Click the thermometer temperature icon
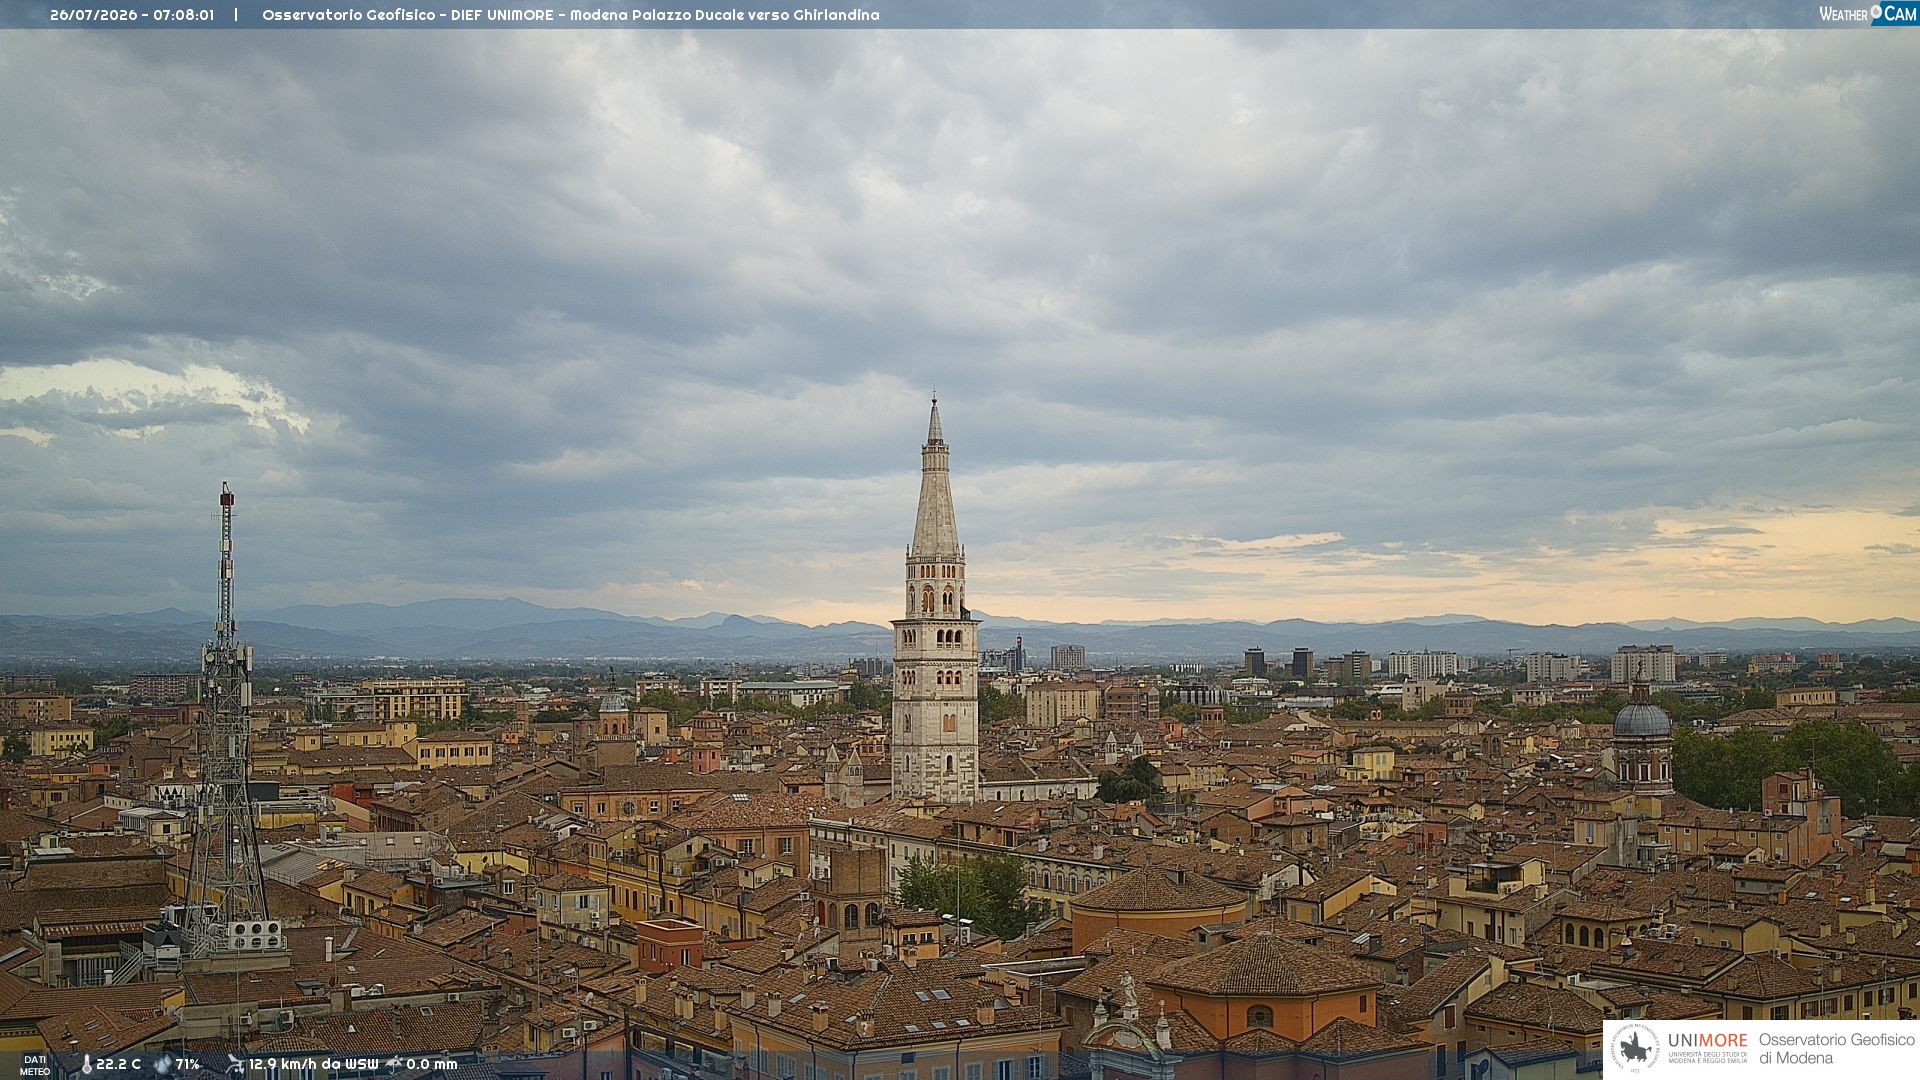Viewport: 1920px width, 1080px height. pyautogui.click(x=87, y=1065)
